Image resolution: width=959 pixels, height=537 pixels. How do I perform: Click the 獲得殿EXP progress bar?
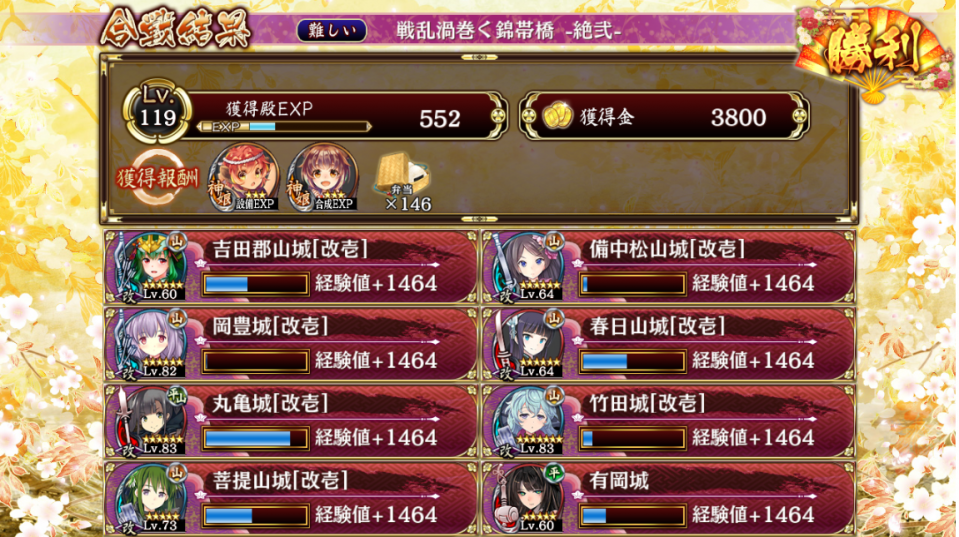[x=285, y=127]
